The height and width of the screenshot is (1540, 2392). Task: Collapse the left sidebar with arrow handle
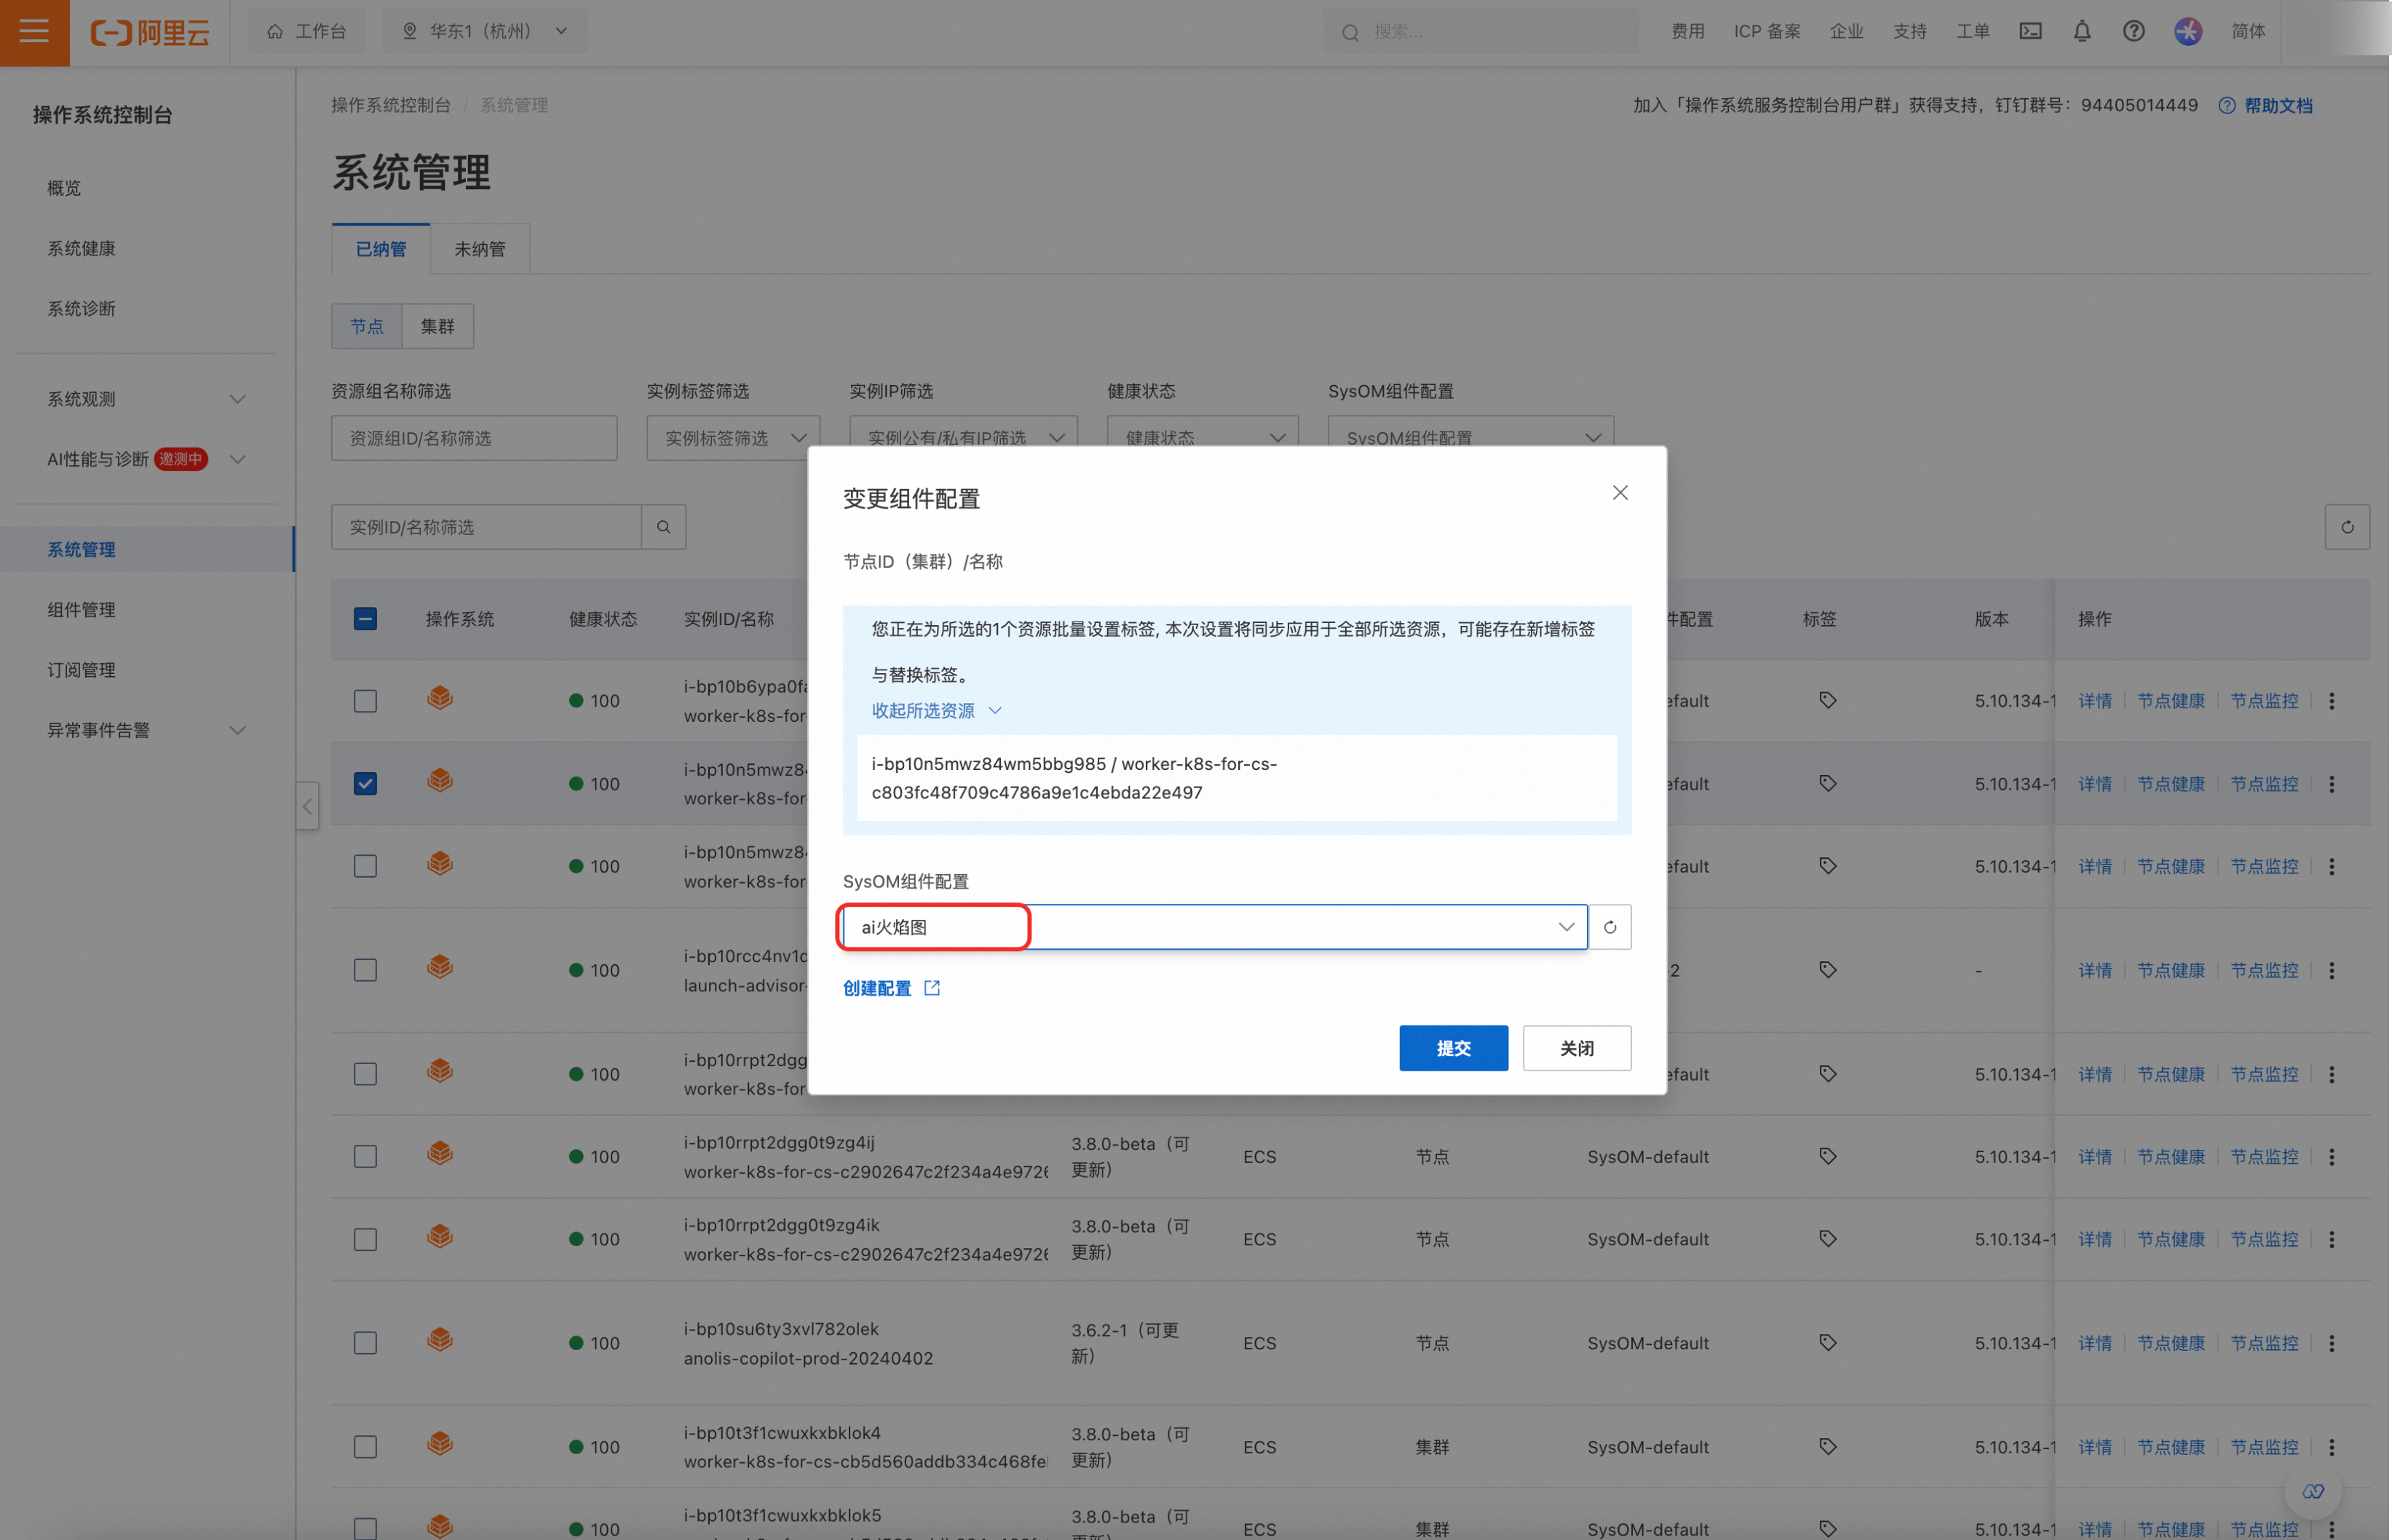[x=307, y=806]
